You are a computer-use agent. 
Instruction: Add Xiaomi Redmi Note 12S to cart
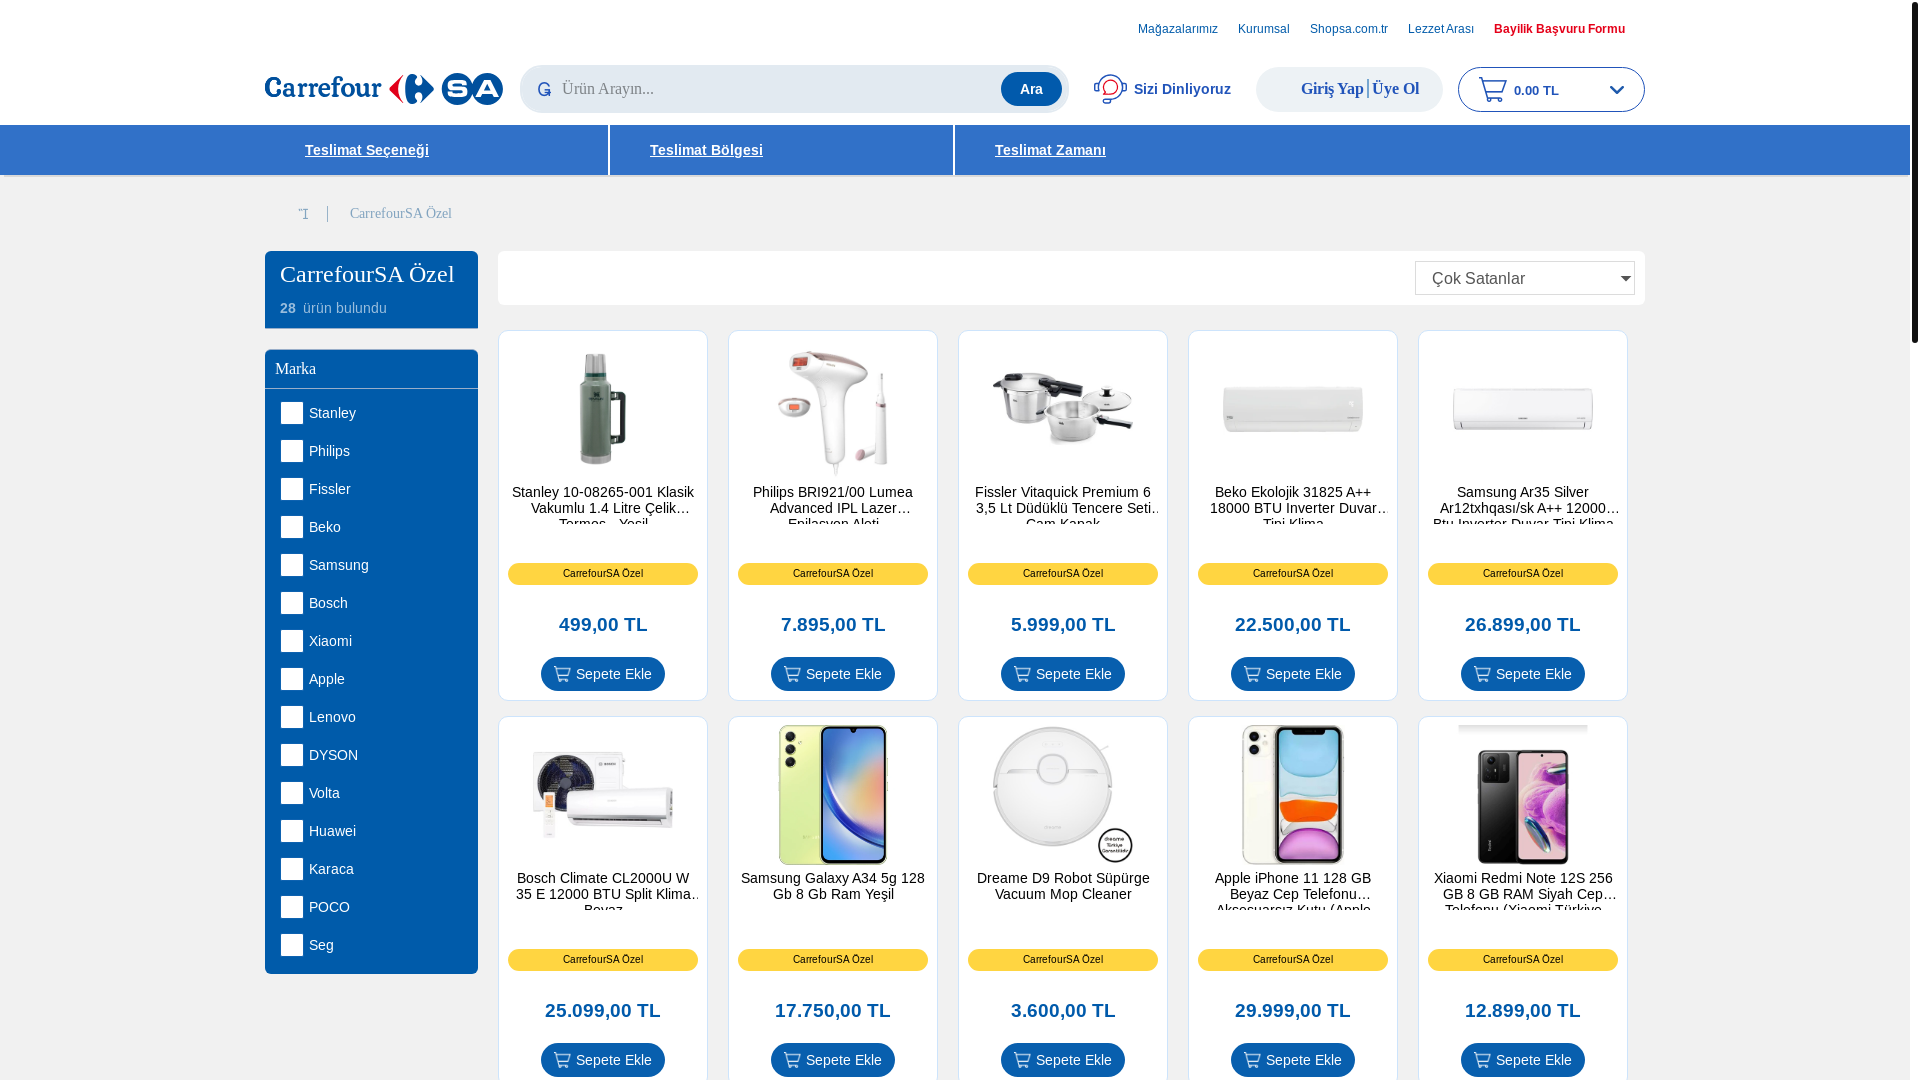point(1523,1060)
